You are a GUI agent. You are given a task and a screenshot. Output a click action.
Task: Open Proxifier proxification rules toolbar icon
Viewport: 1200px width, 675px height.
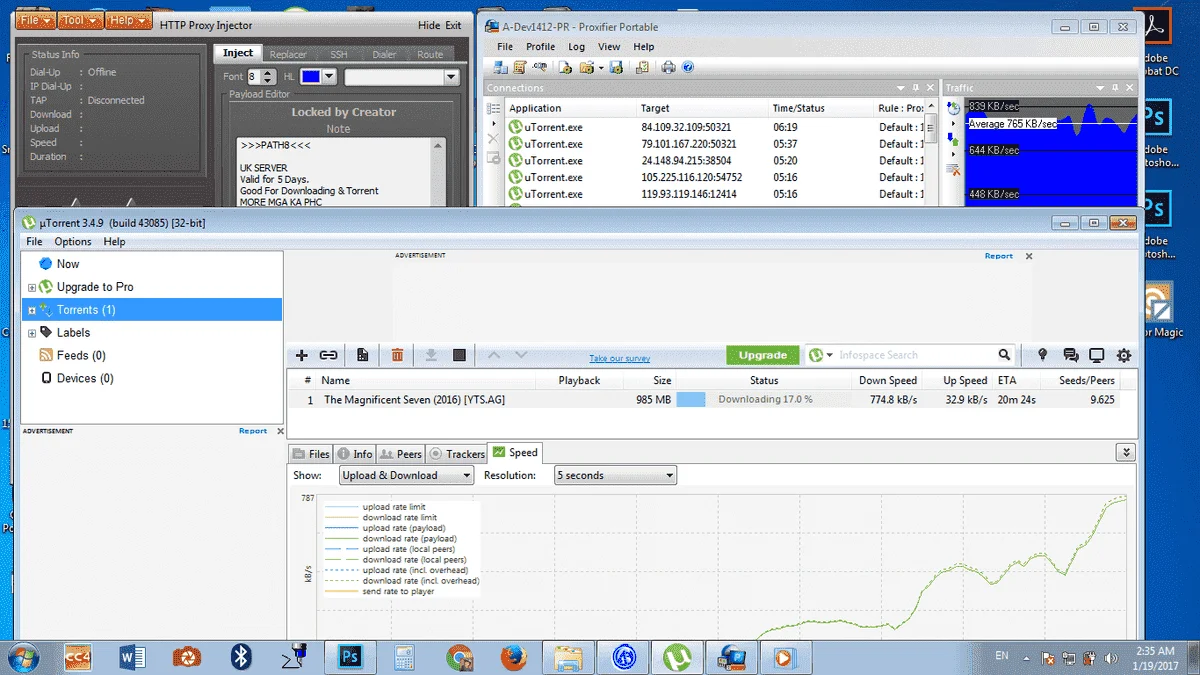(x=518, y=67)
